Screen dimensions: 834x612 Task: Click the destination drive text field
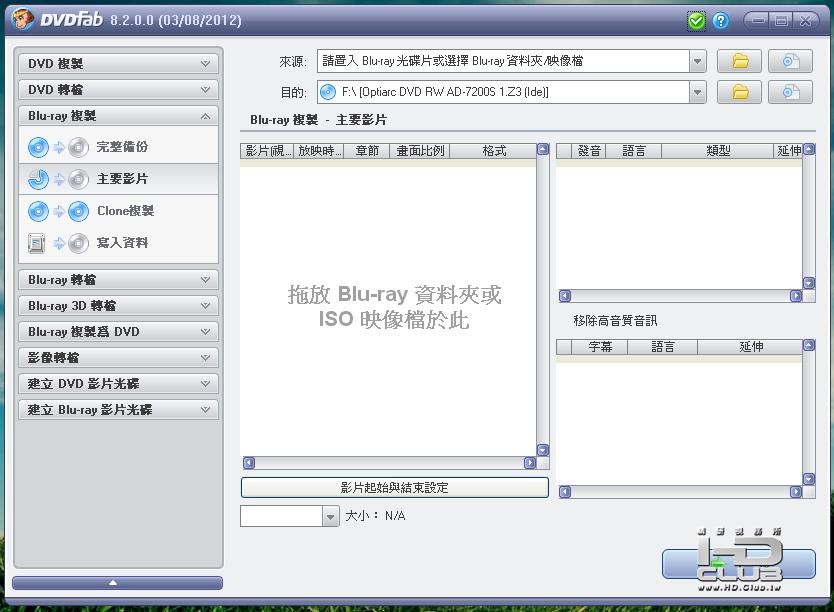pos(503,93)
